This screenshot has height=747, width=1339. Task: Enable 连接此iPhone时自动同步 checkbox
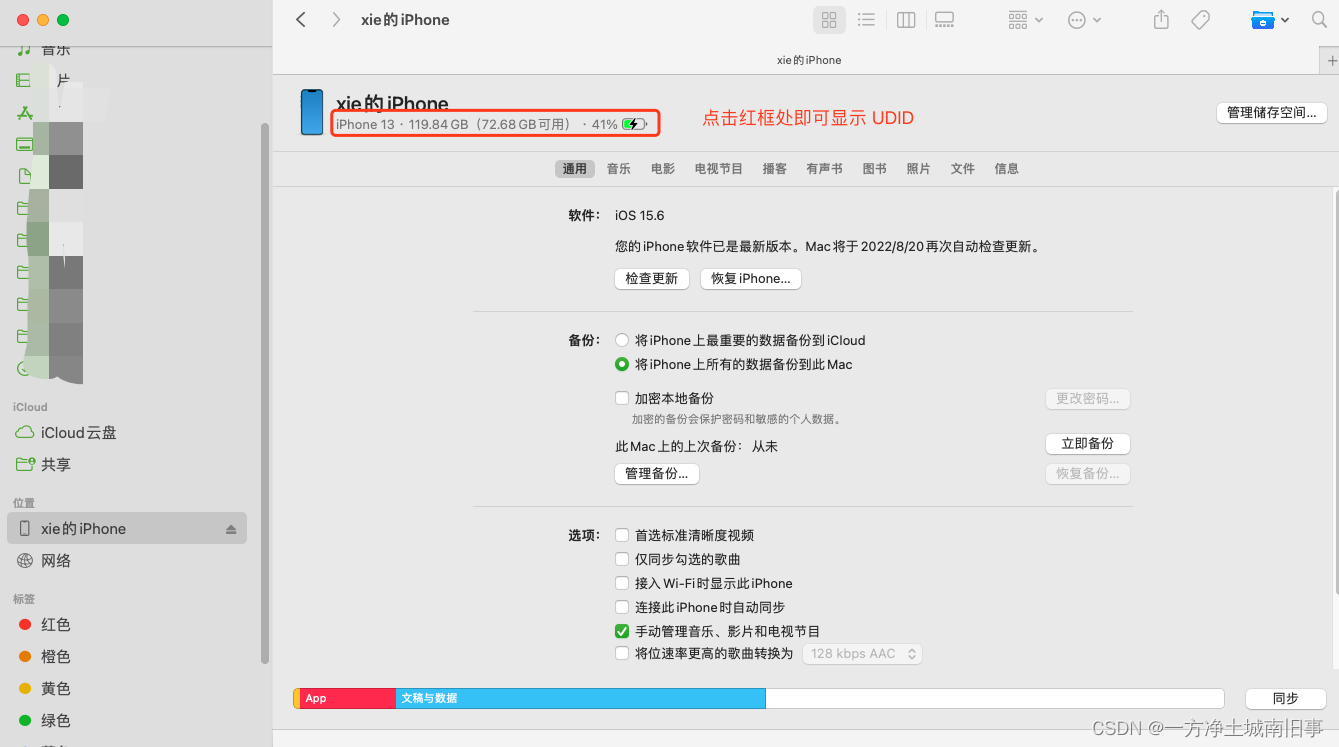622,608
